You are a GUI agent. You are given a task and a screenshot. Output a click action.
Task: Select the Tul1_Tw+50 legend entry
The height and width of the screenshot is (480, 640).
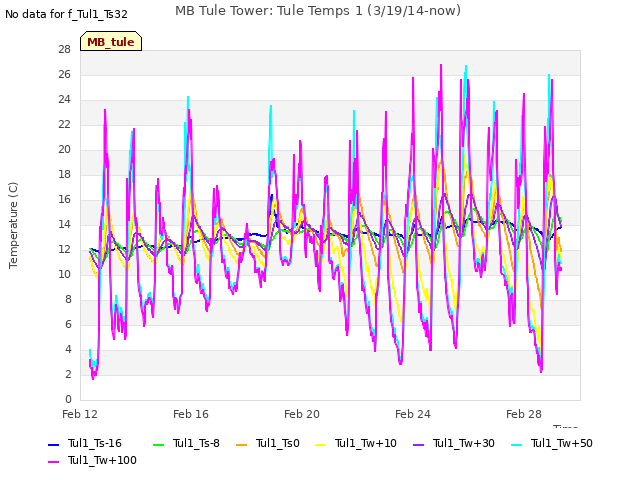(x=552, y=443)
